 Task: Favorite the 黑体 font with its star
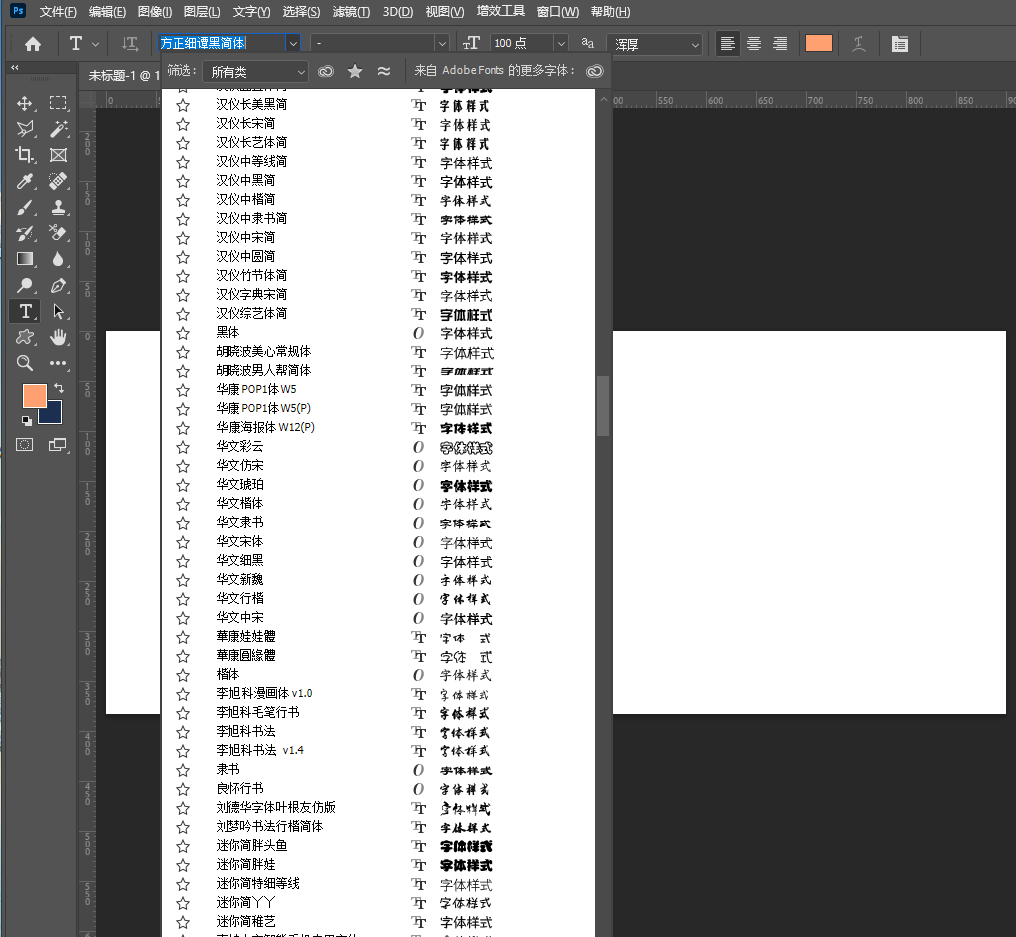click(x=183, y=333)
